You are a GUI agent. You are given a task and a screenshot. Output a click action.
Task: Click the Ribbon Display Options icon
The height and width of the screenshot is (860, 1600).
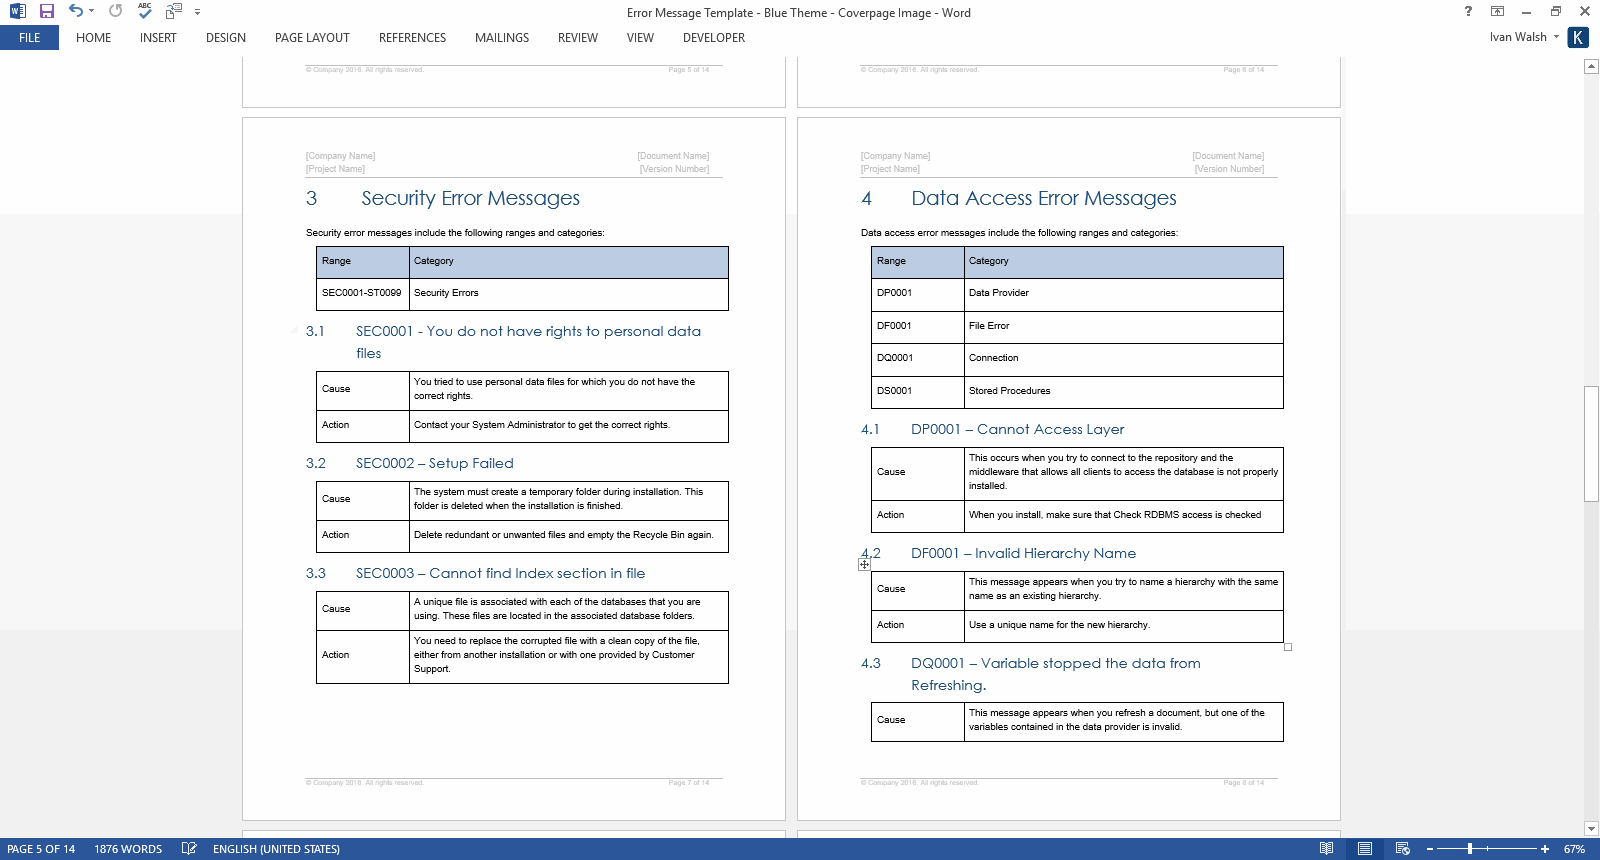[x=1497, y=12]
